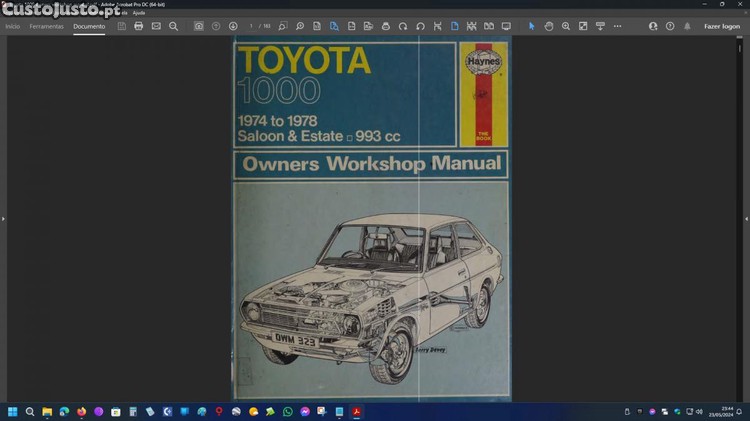Activate the hand pan tool

[548, 26]
